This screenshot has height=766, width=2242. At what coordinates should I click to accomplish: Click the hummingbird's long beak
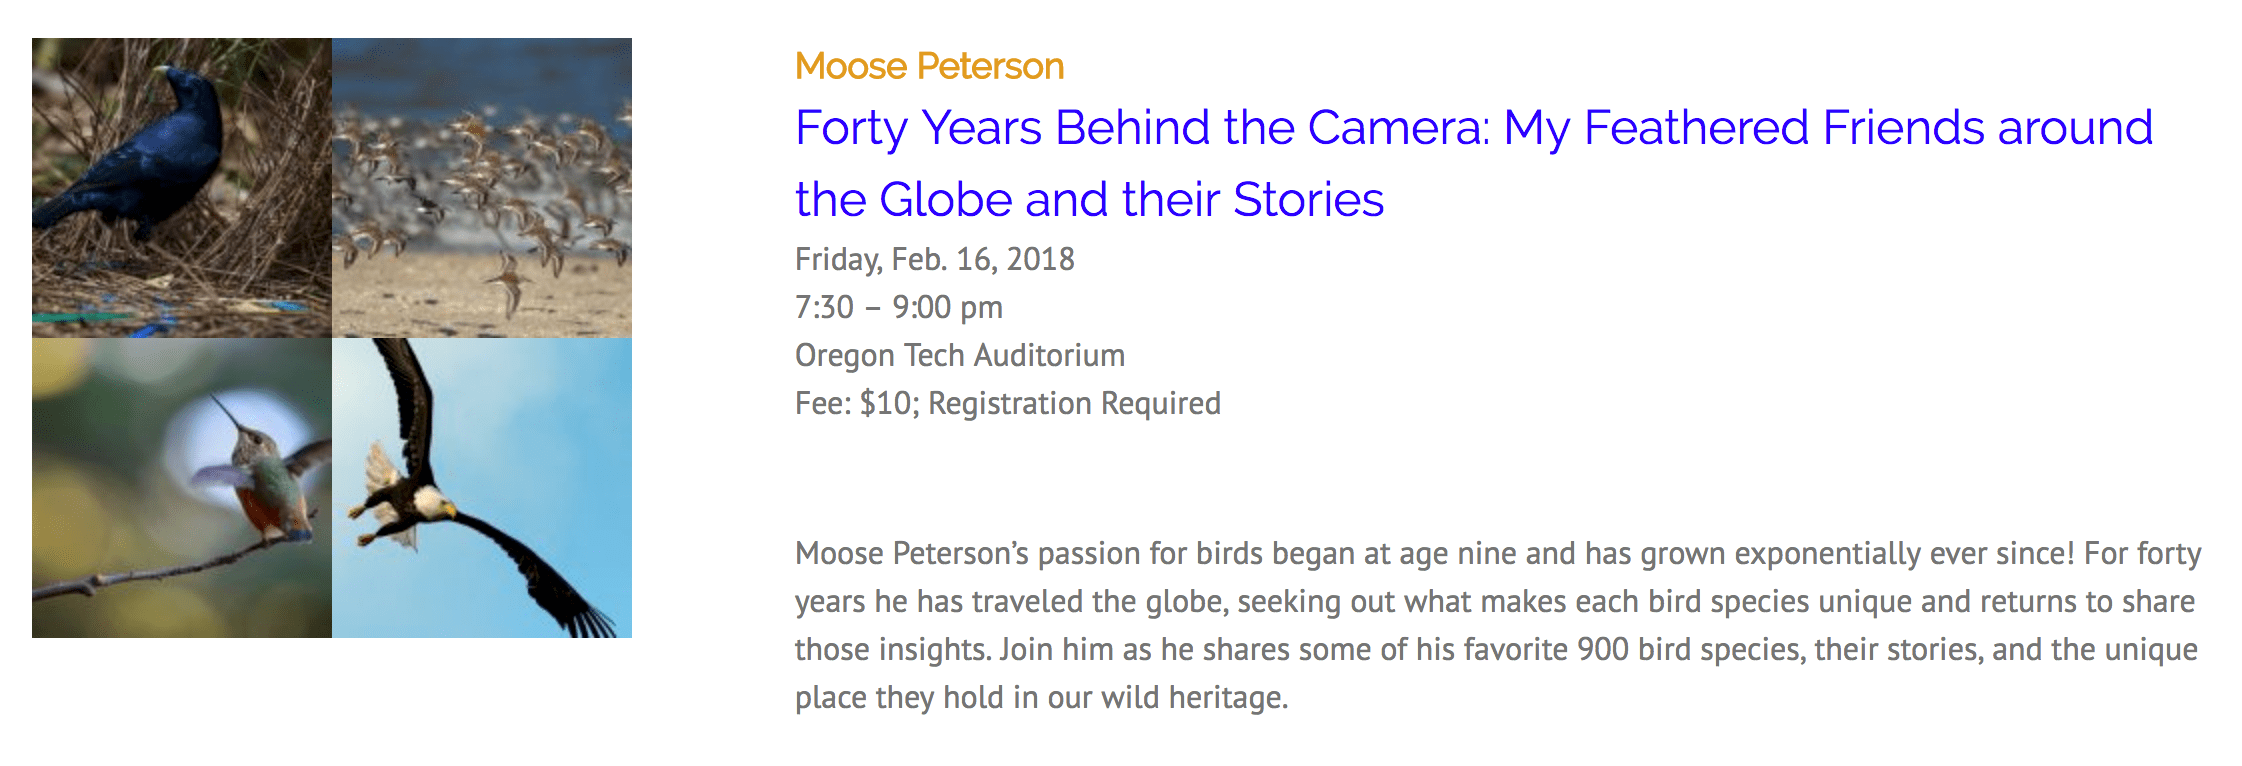[224, 410]
